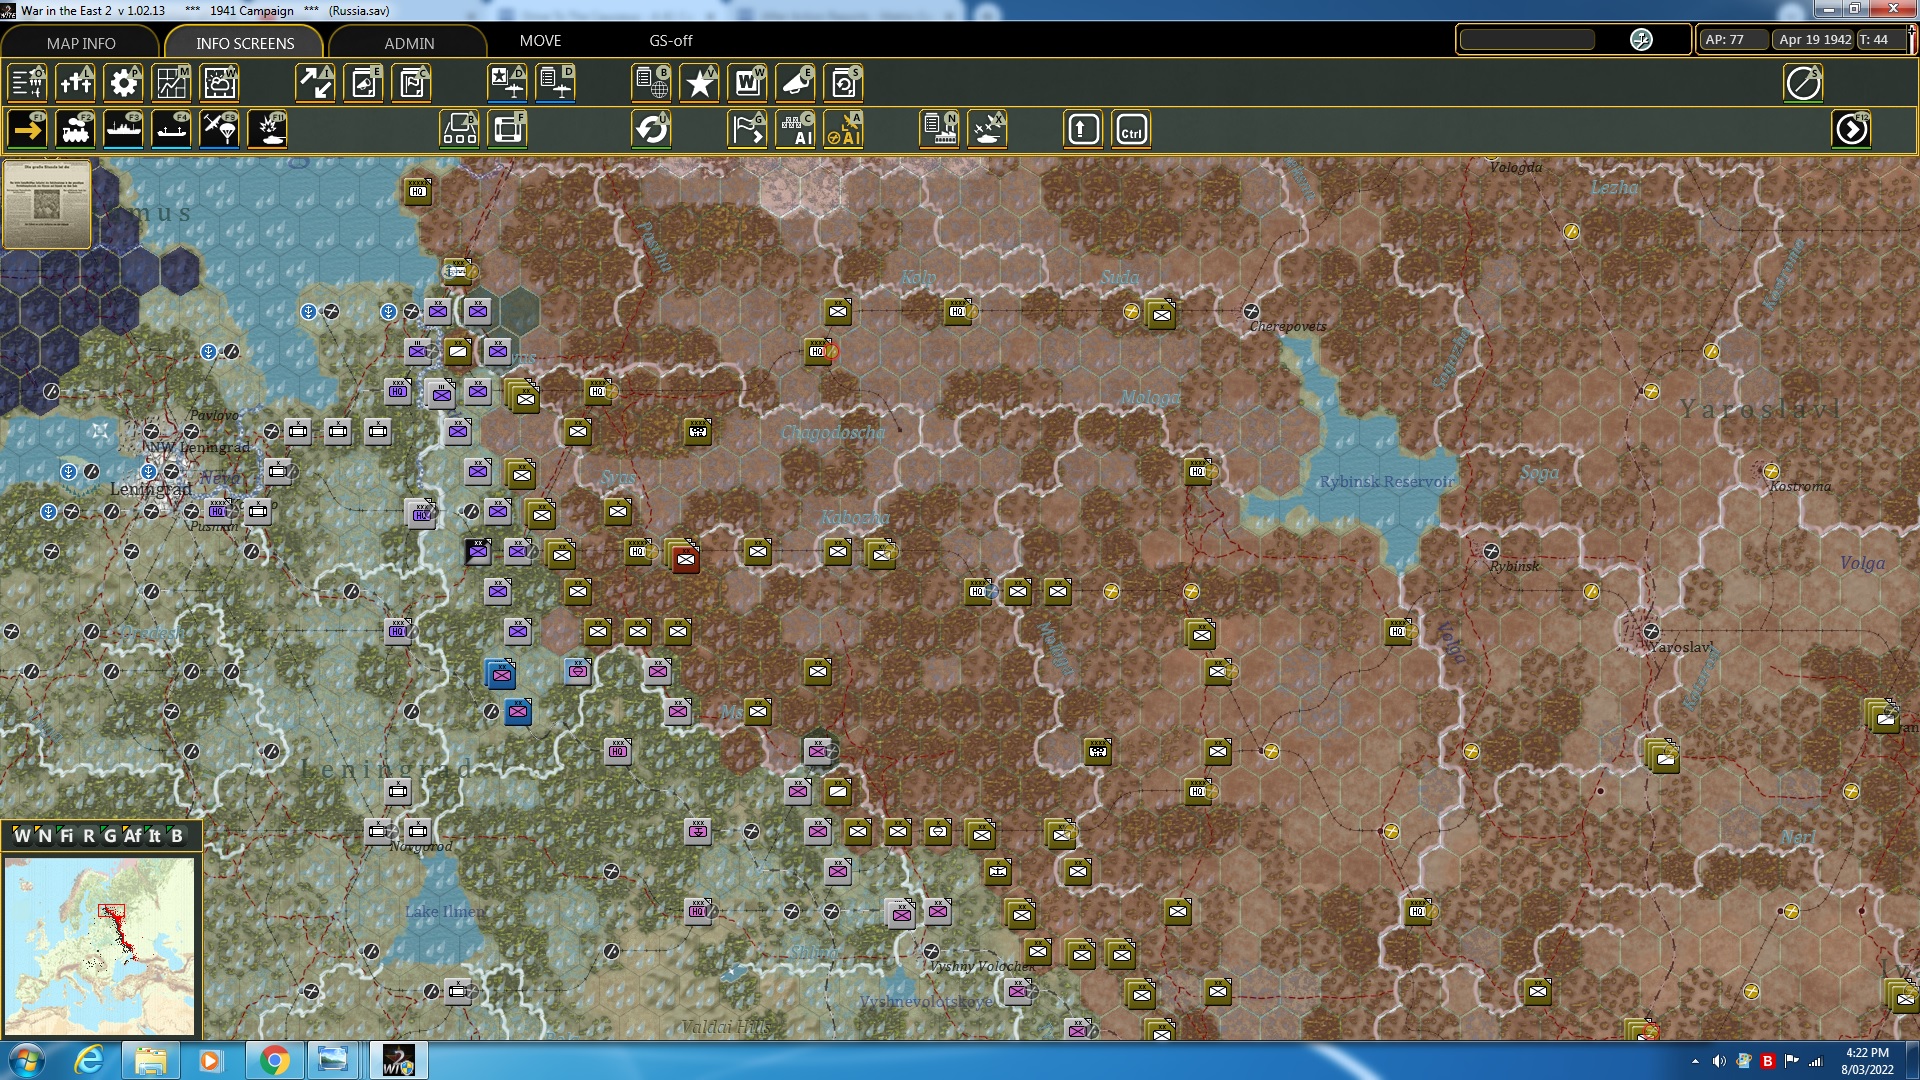Switch to the MOVE tab
Image resolution: width=1920 pixels, height=1080 pixels.
pos(540,41)
